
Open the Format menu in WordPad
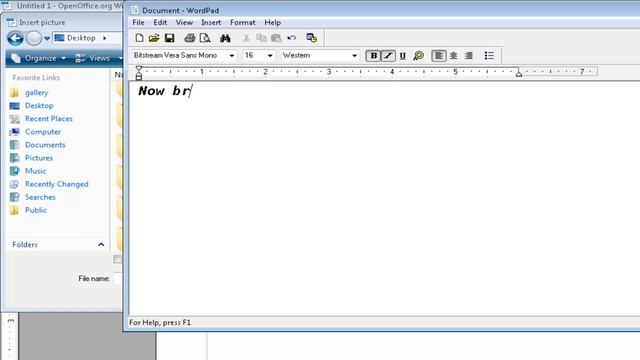[x=242, y=22]
